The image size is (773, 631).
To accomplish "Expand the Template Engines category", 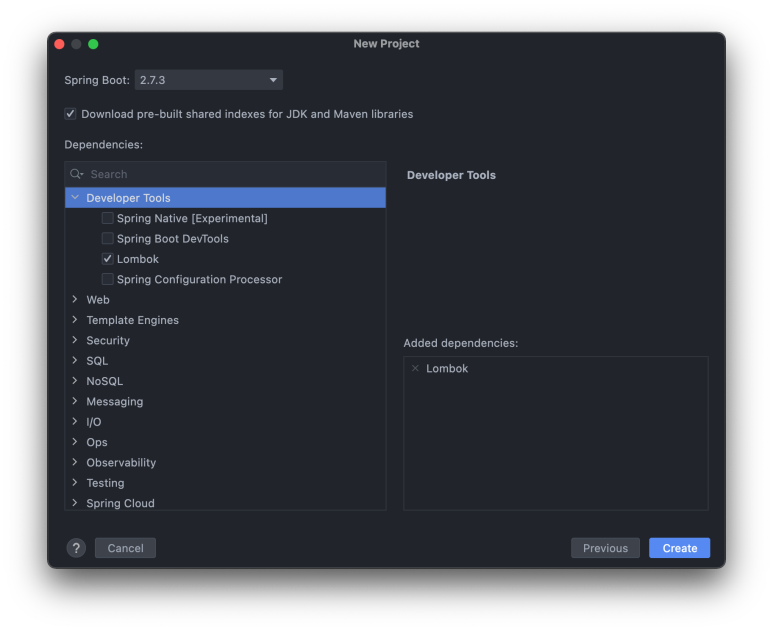I will tap(75, 320).
